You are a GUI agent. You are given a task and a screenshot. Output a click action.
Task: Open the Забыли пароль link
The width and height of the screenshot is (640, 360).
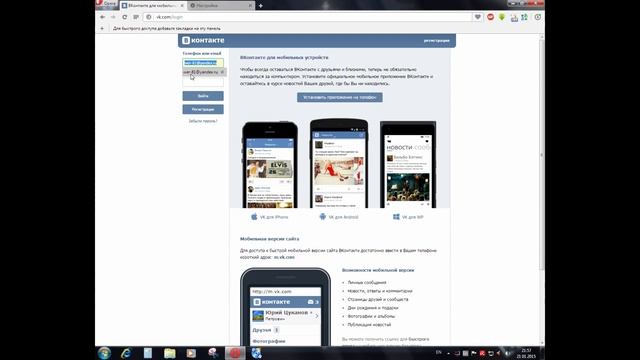click(203, 121)
